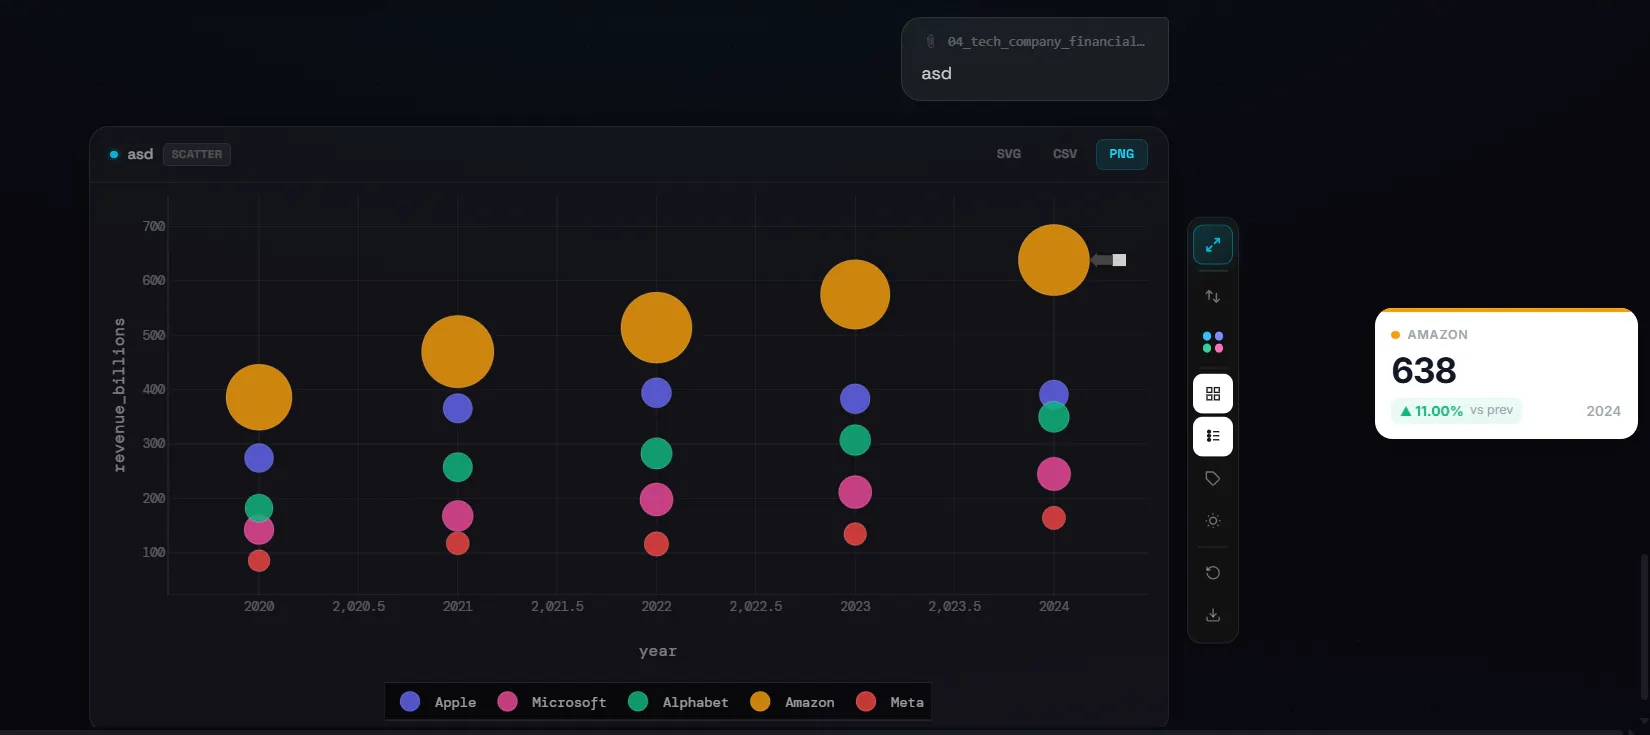The image size is (1650, 735).
Task: Click the 2,023.5 x-axis tick label
Action: pos(954,606)
